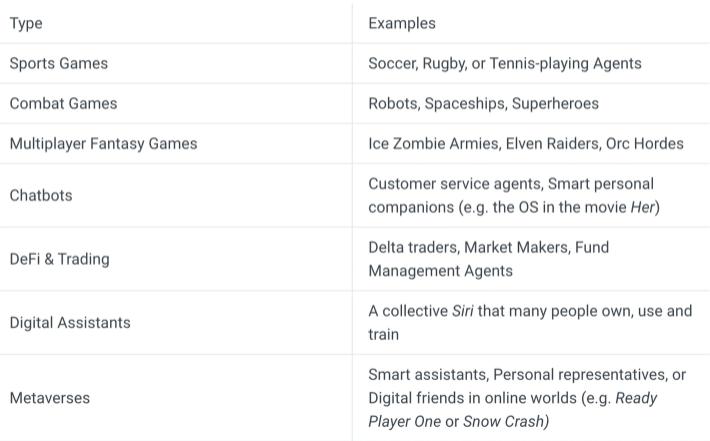The height and width of the screenshot is (441, 710).
Task: Click the Robots, Spaceships, Superheroes cell
Action: click(483, 103)
